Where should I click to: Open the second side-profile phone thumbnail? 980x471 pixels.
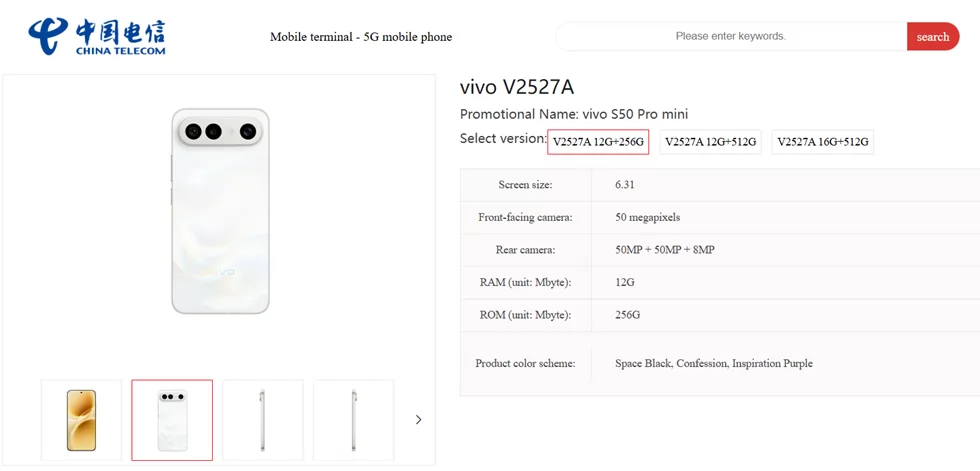[x=353, y=420]
